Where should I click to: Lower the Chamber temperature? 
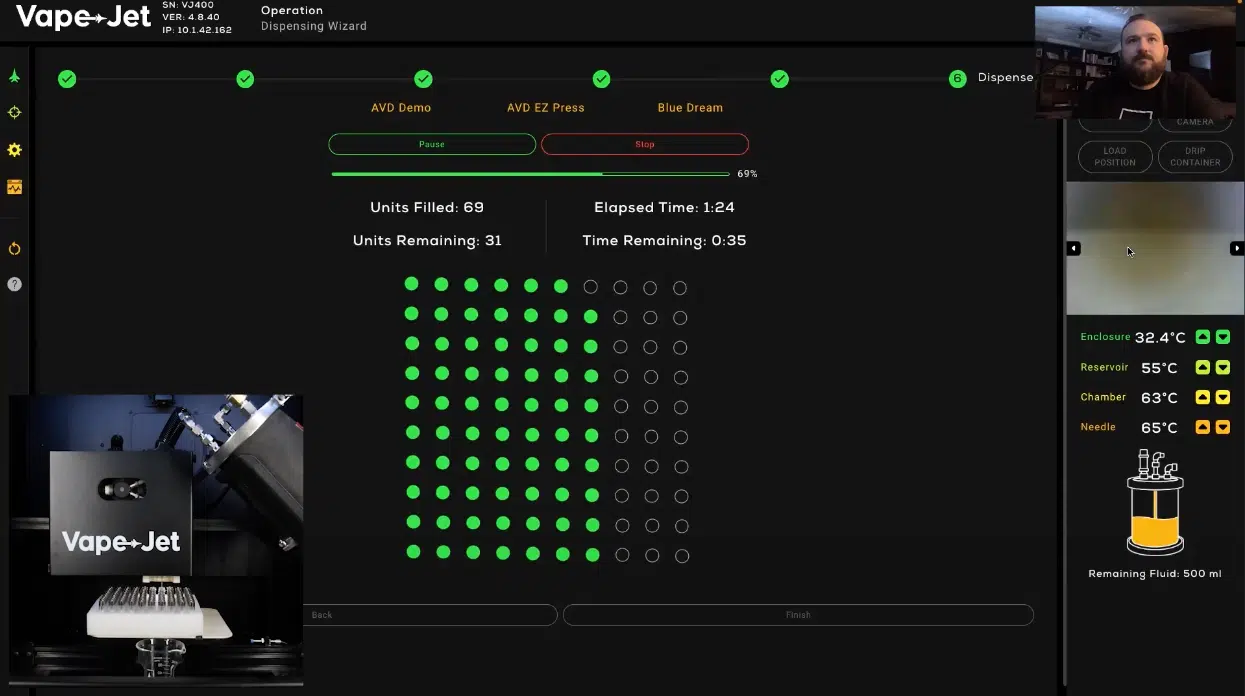coord(1222,397)
